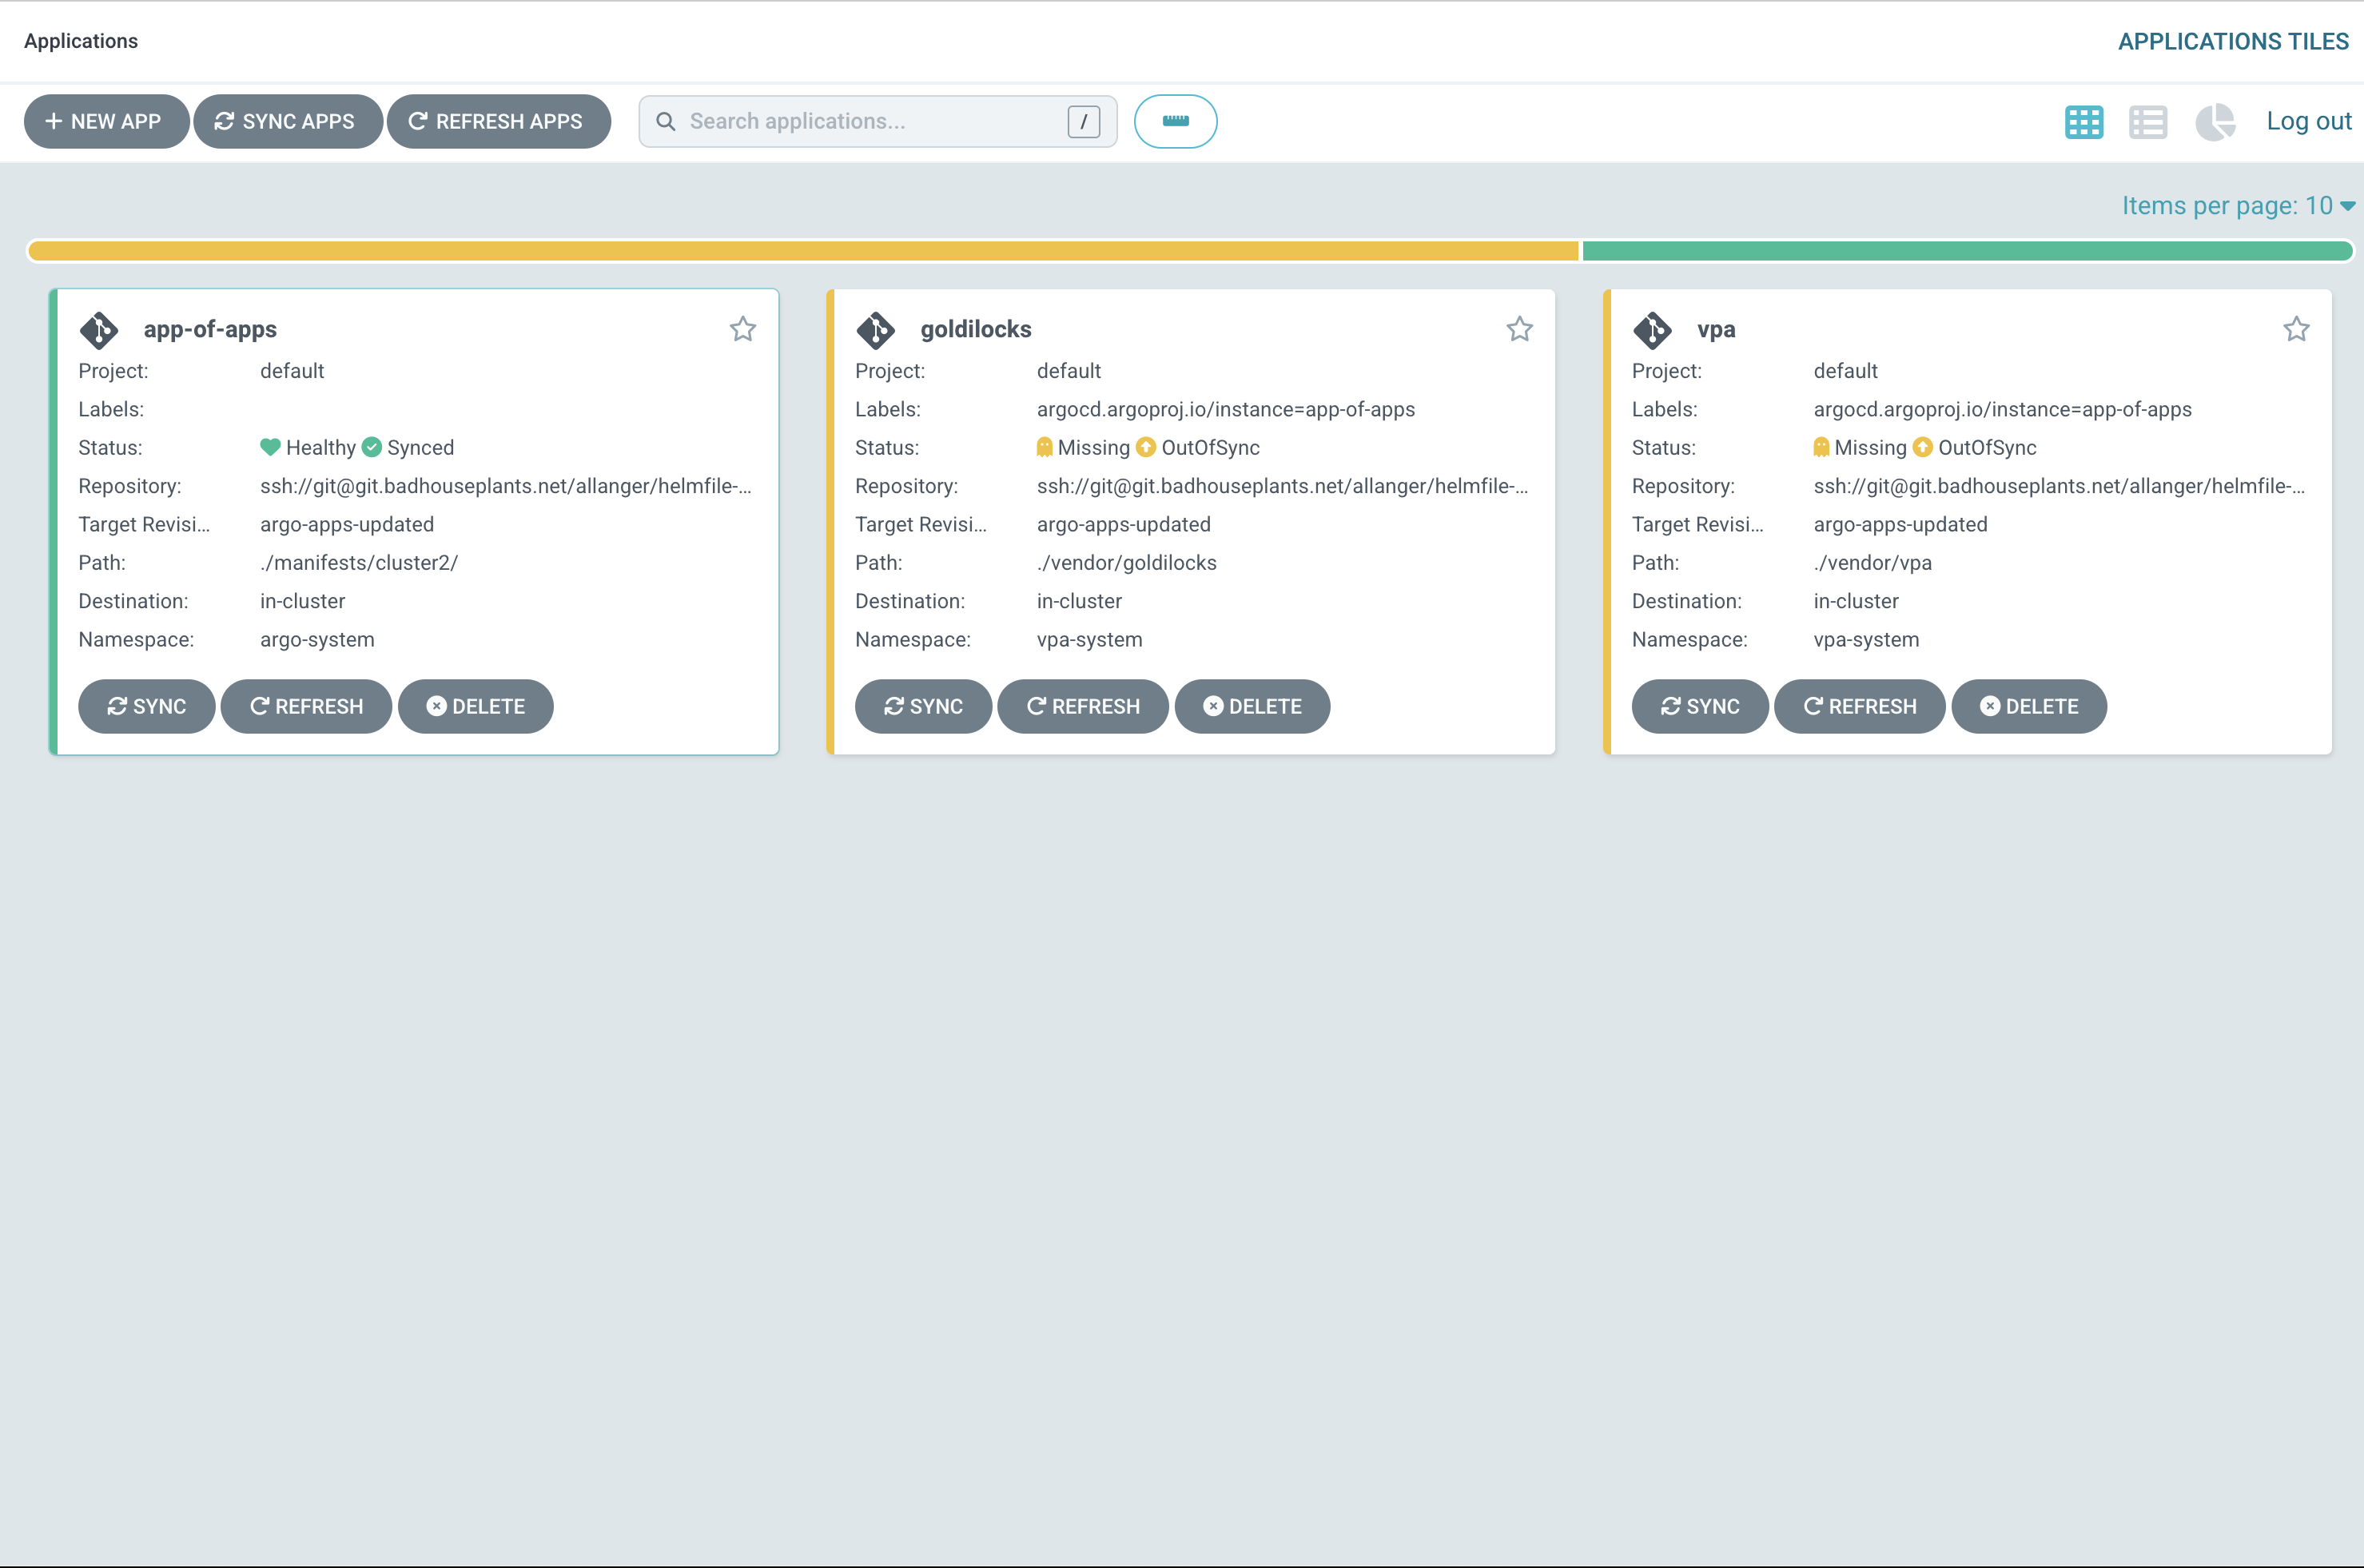2364x1568 pixels.
Task: Click the ./vendor/goldilocks path value
Action: 1127,563
